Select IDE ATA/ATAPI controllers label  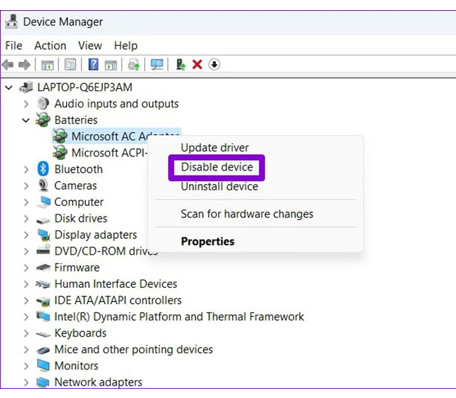(x=118, y=300)
